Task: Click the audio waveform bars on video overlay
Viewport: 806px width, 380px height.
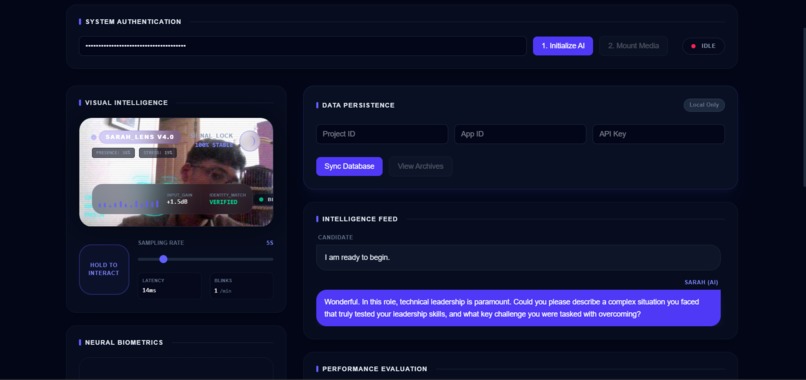Action: (129, 204)
